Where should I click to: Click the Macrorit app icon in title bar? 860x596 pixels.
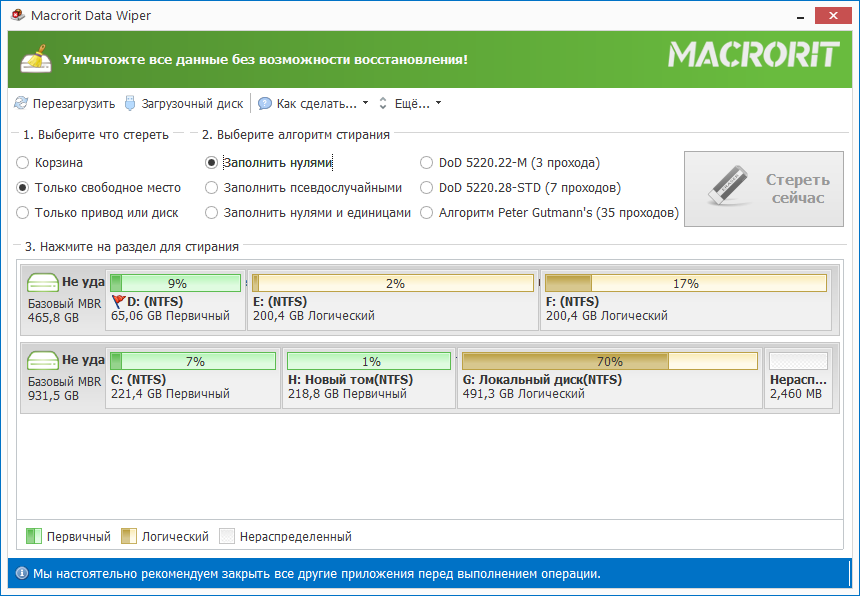tap(15, 16)
